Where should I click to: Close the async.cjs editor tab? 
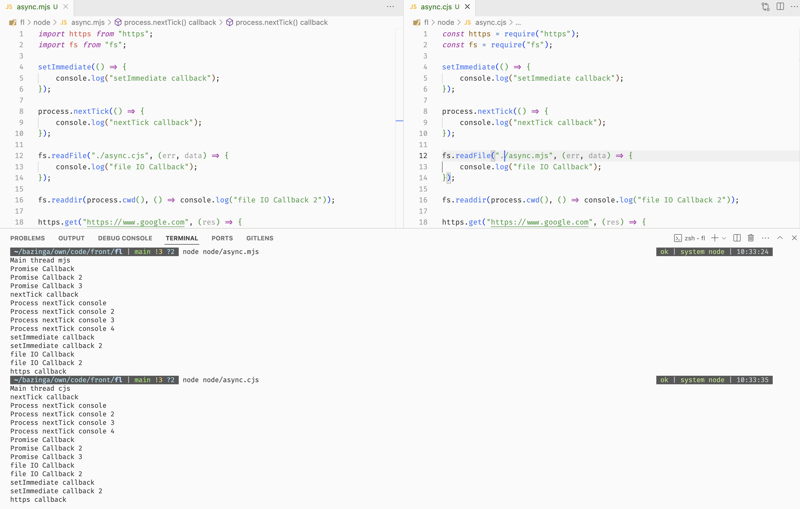[467, 7]
